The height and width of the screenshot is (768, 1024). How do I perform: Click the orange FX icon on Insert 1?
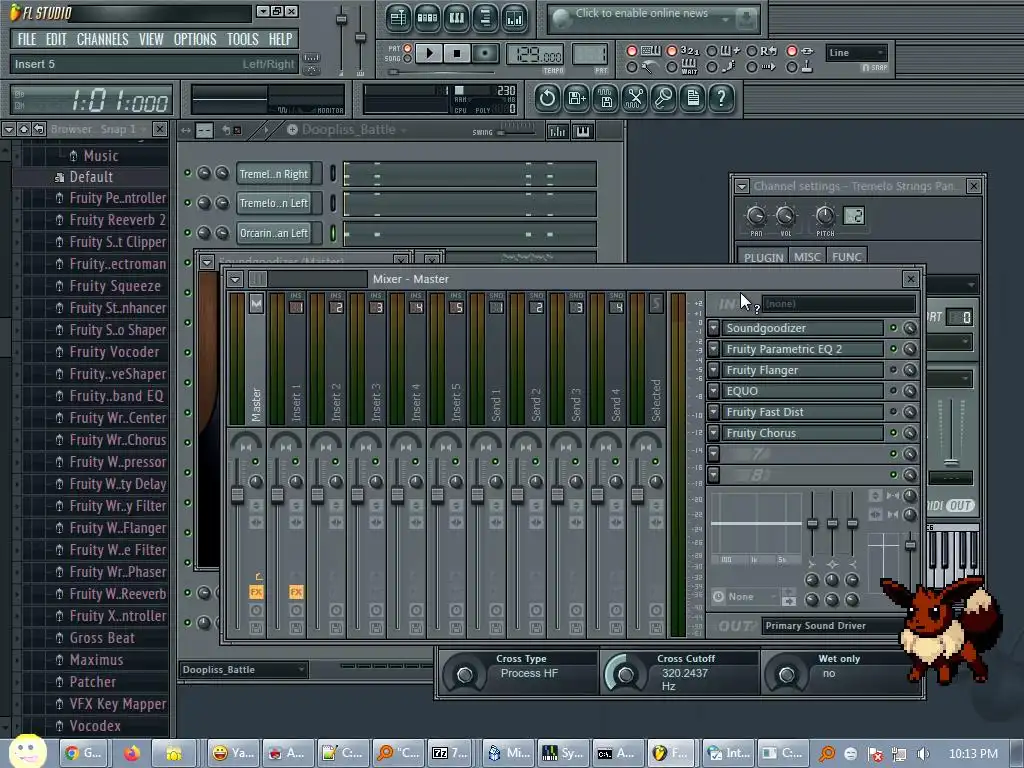click(296, 592)
